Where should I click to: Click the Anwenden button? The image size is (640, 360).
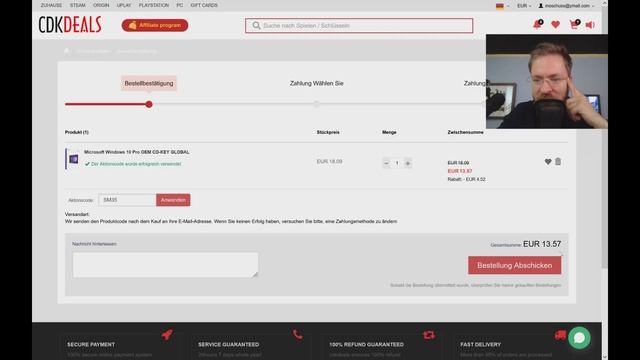click(x=173, y=200)
